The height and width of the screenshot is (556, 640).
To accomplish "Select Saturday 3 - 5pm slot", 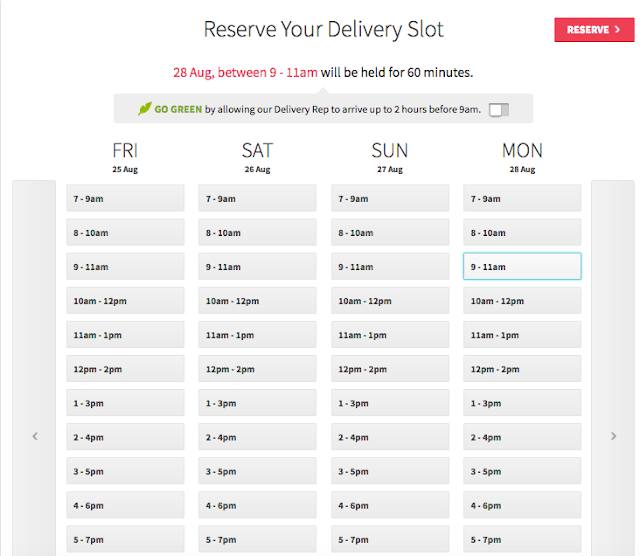I will click(x=257, y=471).
